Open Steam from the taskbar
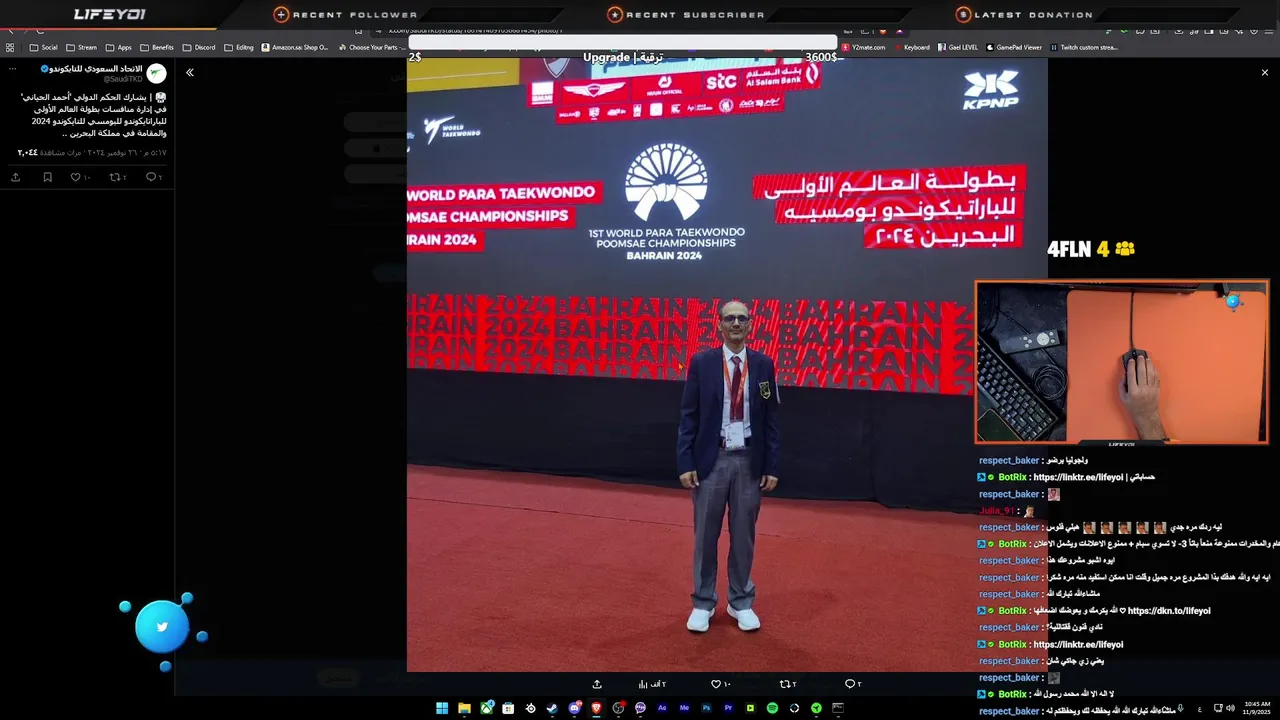 pyautogui.click(x=552, y=708)
